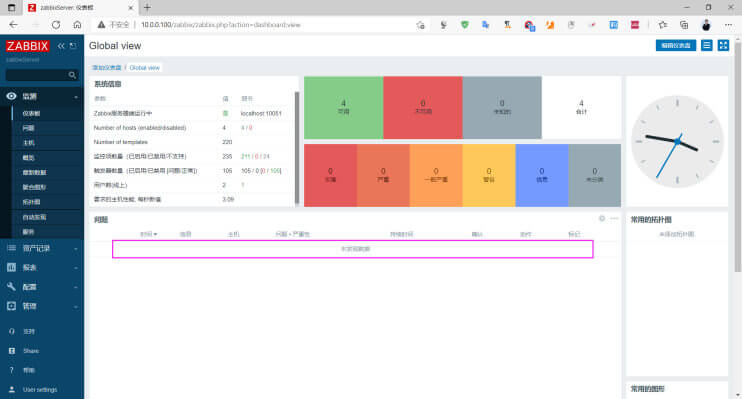Click the Global view breadcrumb link
742x399 pixels.
[x=144, y=68]
